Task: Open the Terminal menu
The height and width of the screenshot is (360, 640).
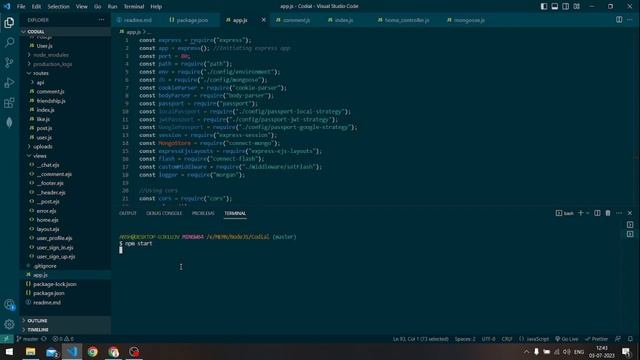Action: [134, 7]
